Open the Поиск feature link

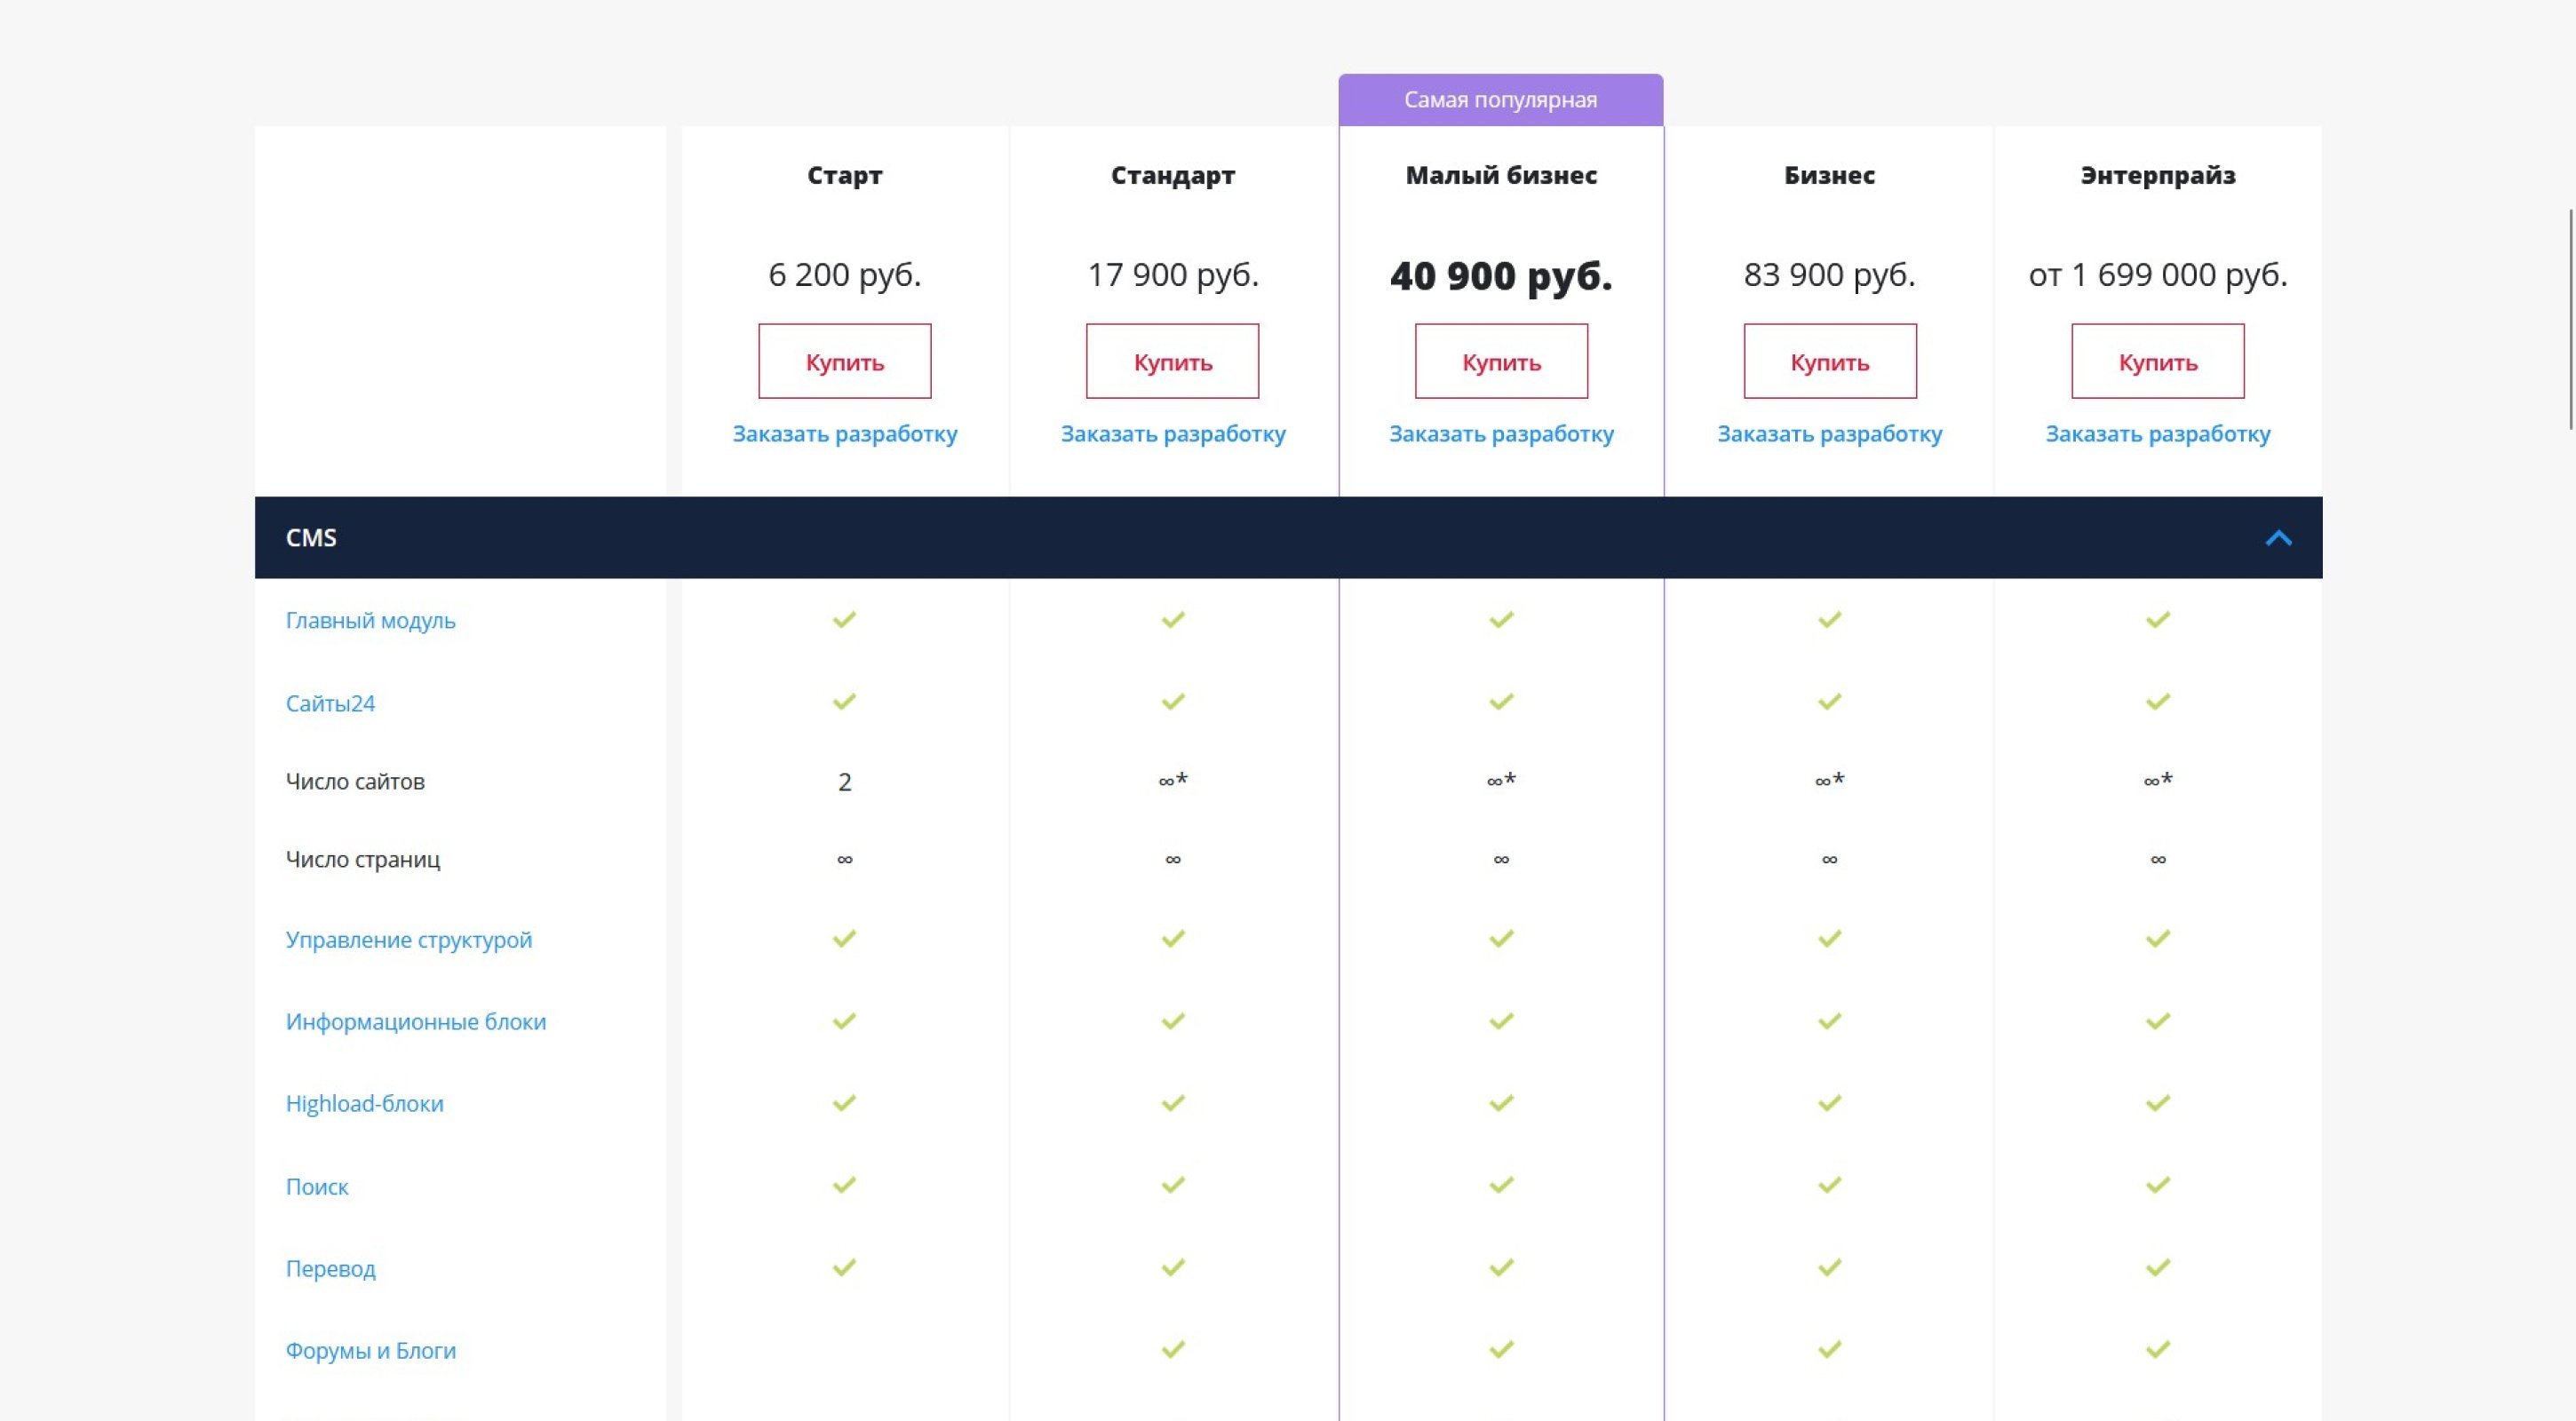317,1187
